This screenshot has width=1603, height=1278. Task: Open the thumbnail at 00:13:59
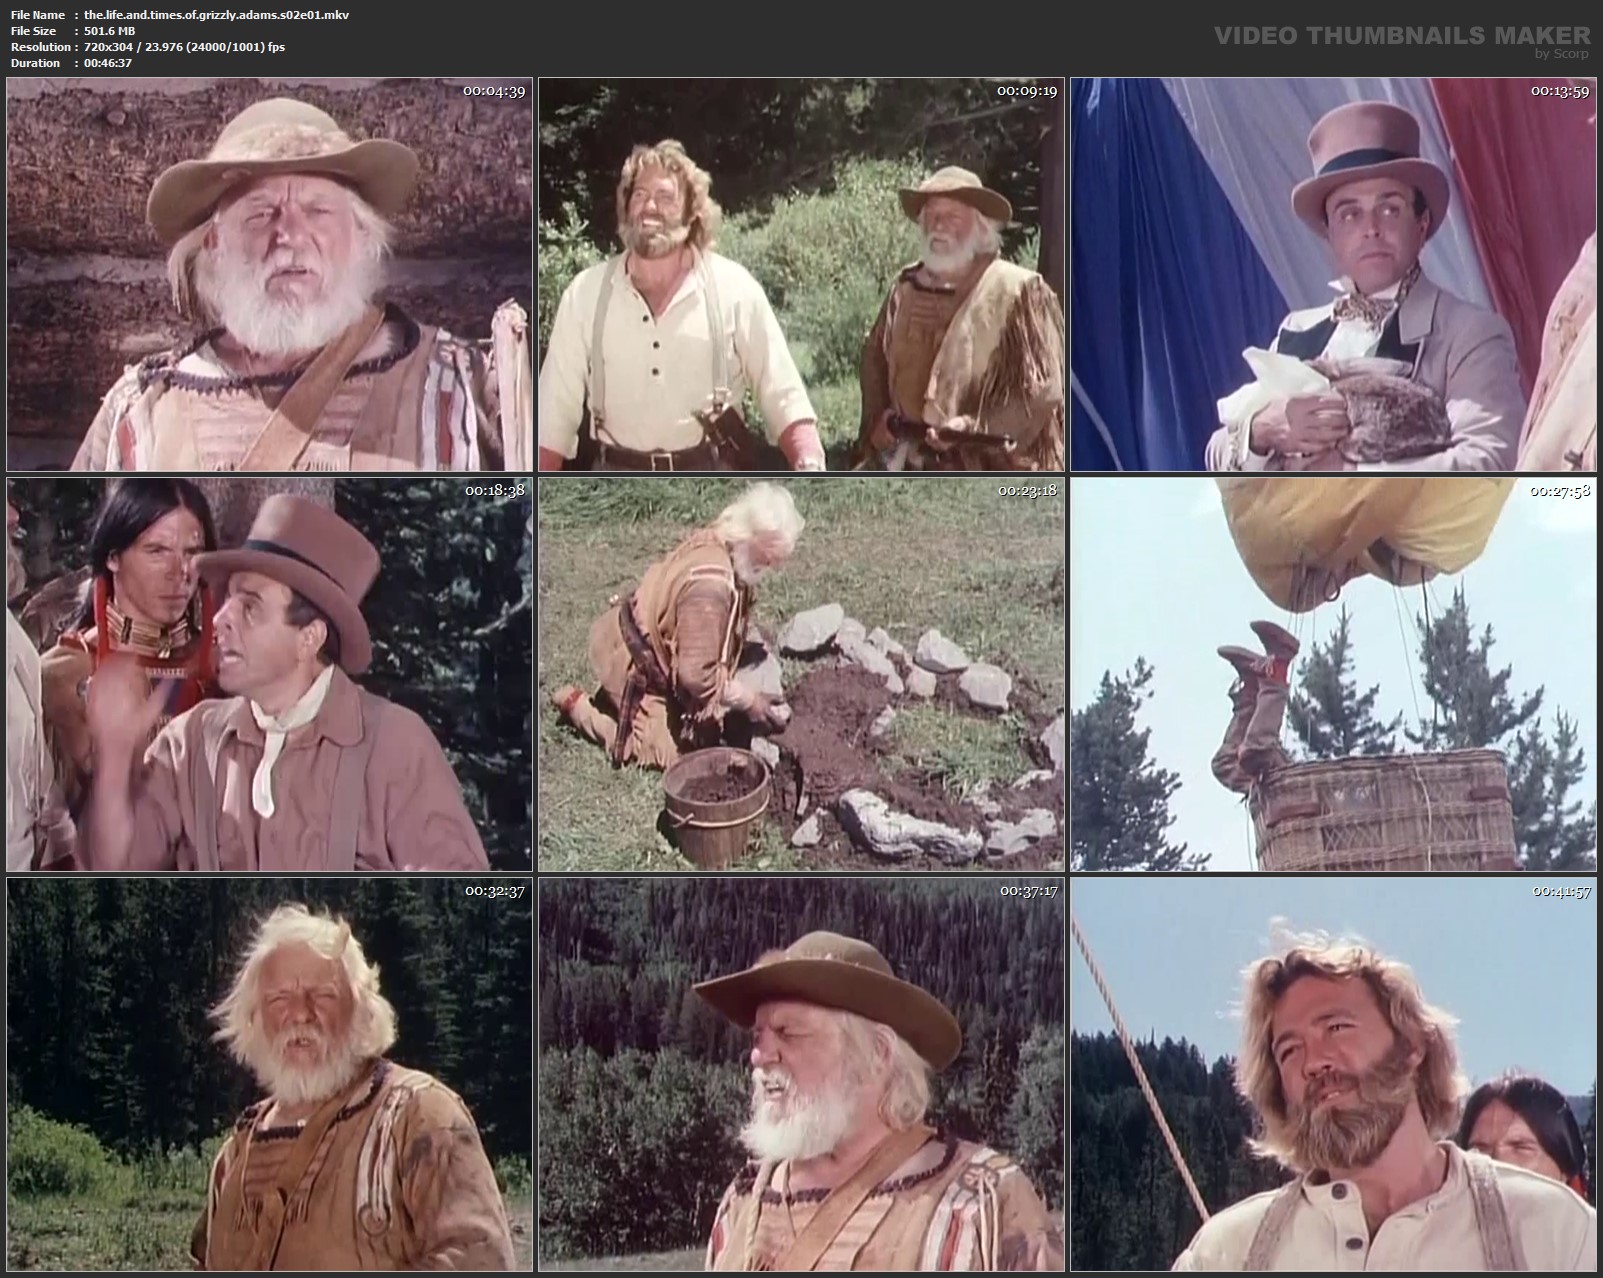1333,275
